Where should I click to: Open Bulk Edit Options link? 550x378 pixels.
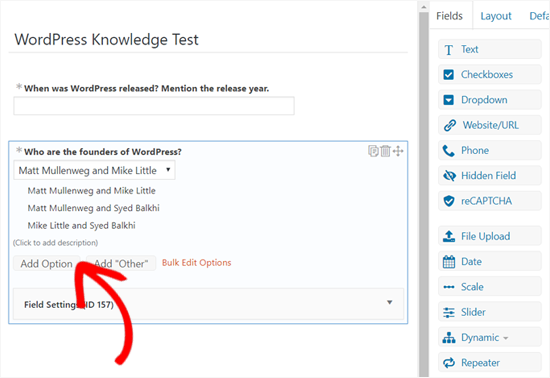[196, 263]
